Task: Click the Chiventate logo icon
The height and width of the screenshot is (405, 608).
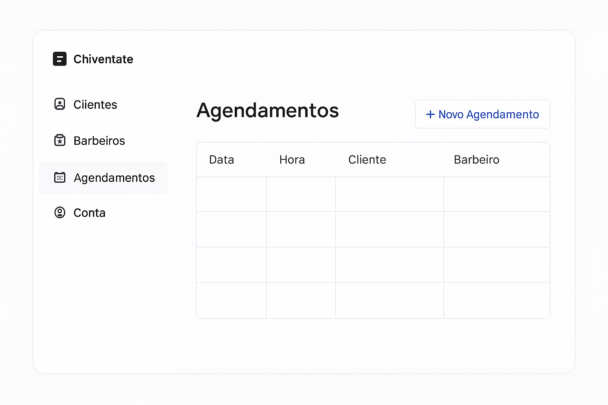Action: click(x=60, y=59)
